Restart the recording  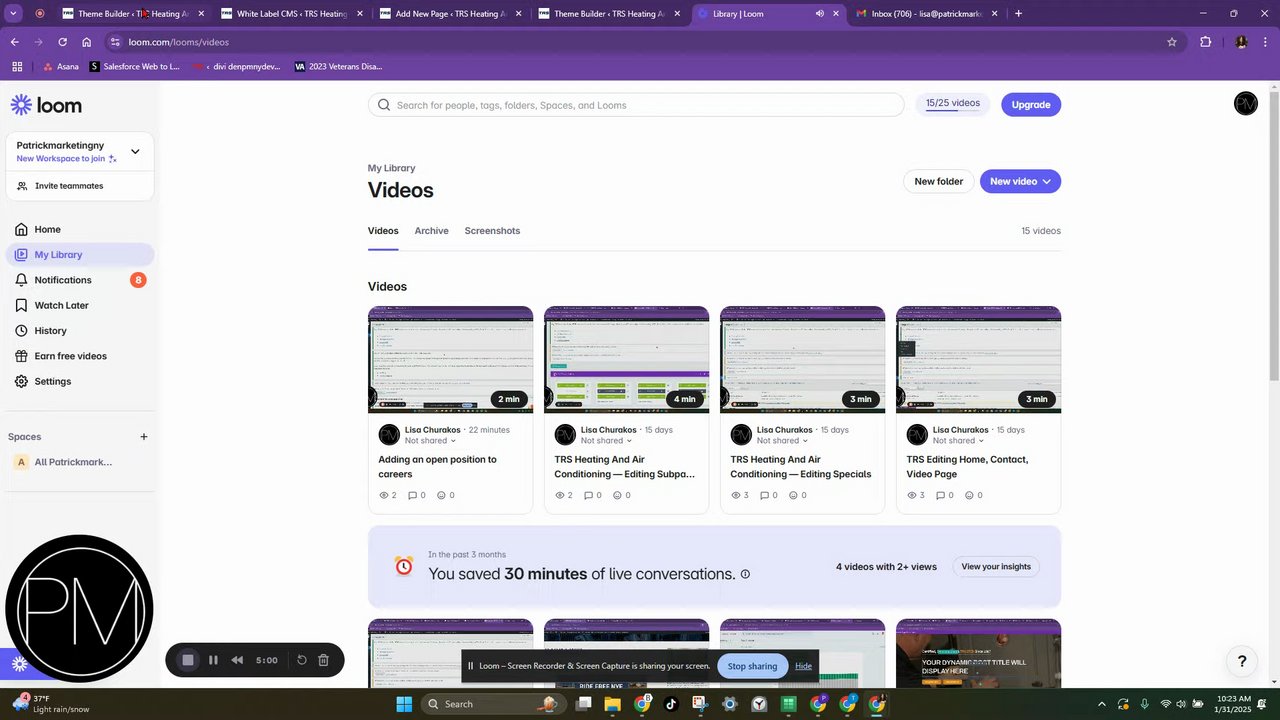coord(302,660)
